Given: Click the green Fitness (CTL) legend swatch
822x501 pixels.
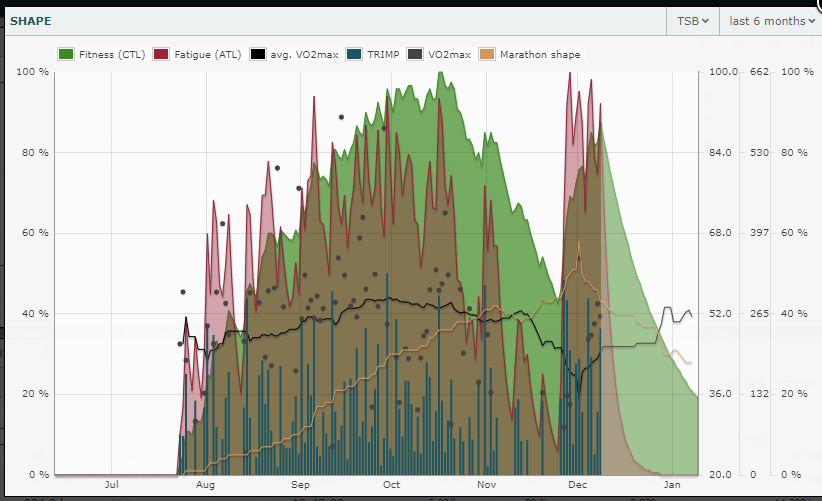Looking at the screenshot, I should click(x=67, y=55).
